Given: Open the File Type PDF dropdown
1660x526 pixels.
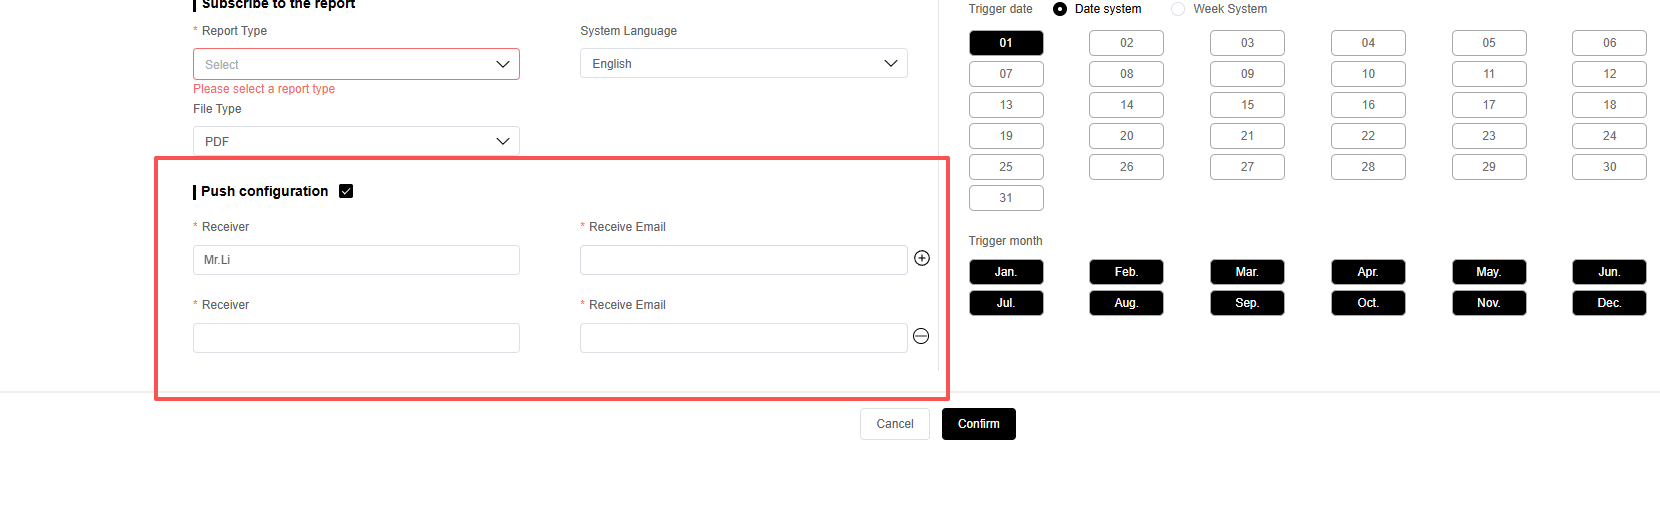Looking at the screenshot, I should tap(356, 141).
